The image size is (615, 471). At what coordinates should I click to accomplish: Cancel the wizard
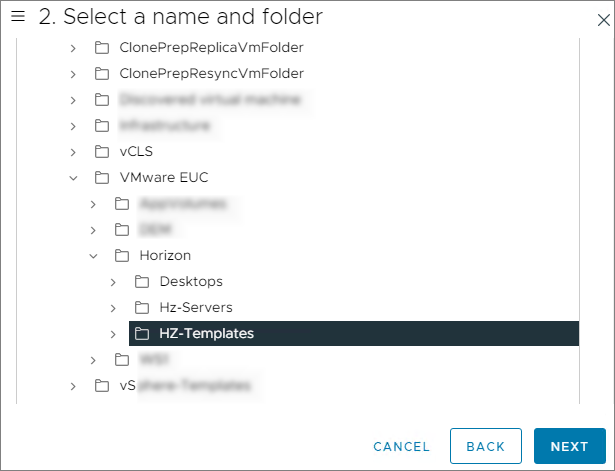coord(401,446)
